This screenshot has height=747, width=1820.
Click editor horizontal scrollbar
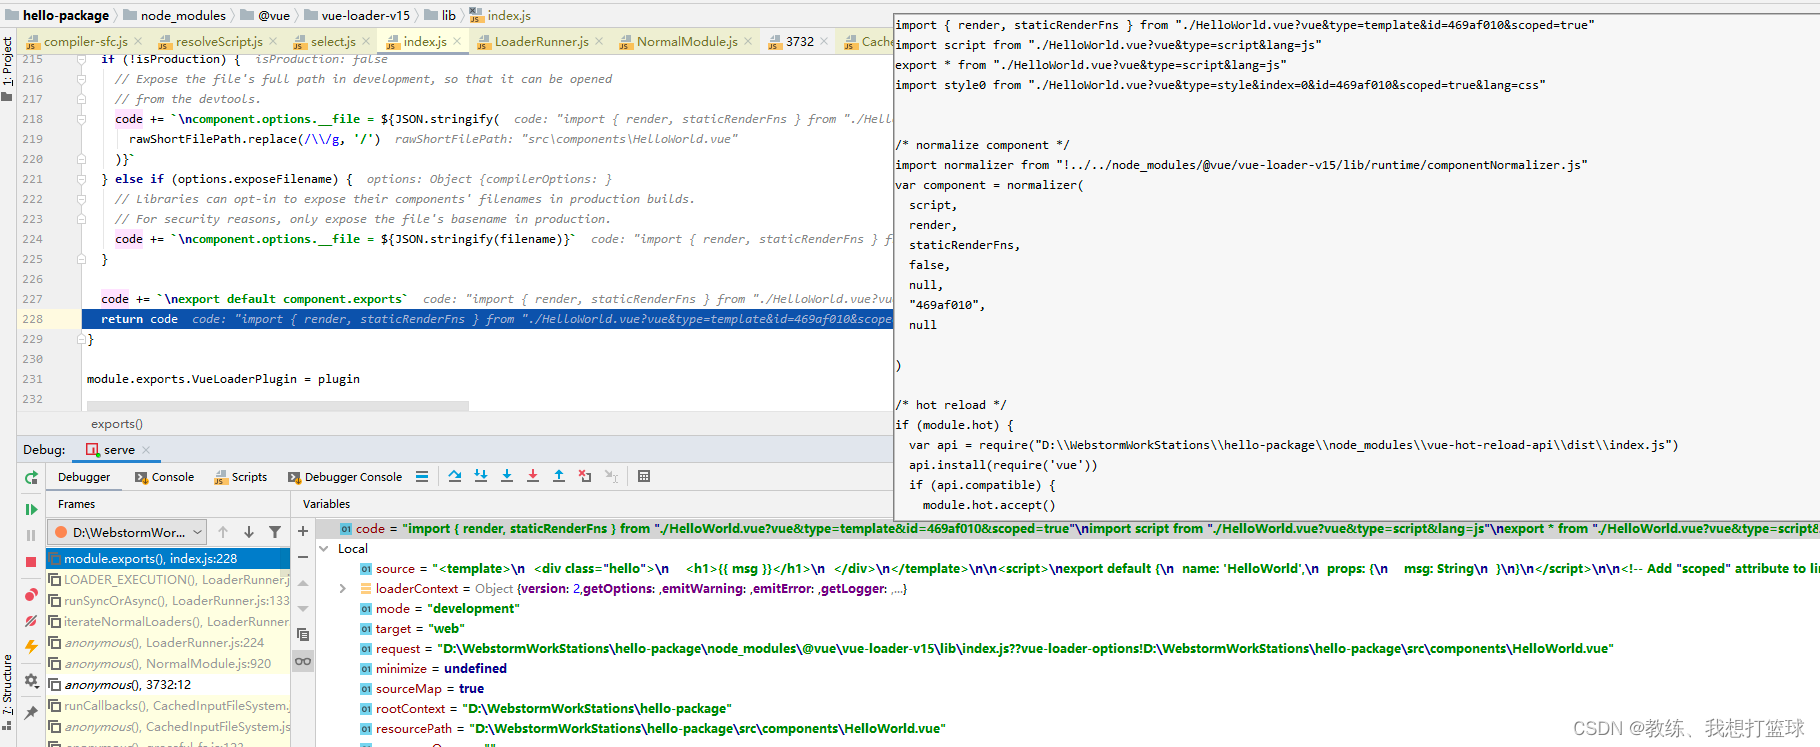pyautogui.click(x=278, y=406)
